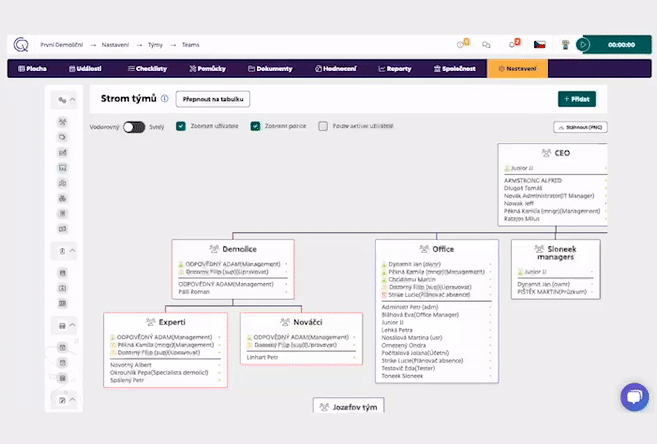Viewport: 657px width, 444px height.
Task: Enable the Pouze aktivní uživatelé checkbox
Action: [323, 126]
